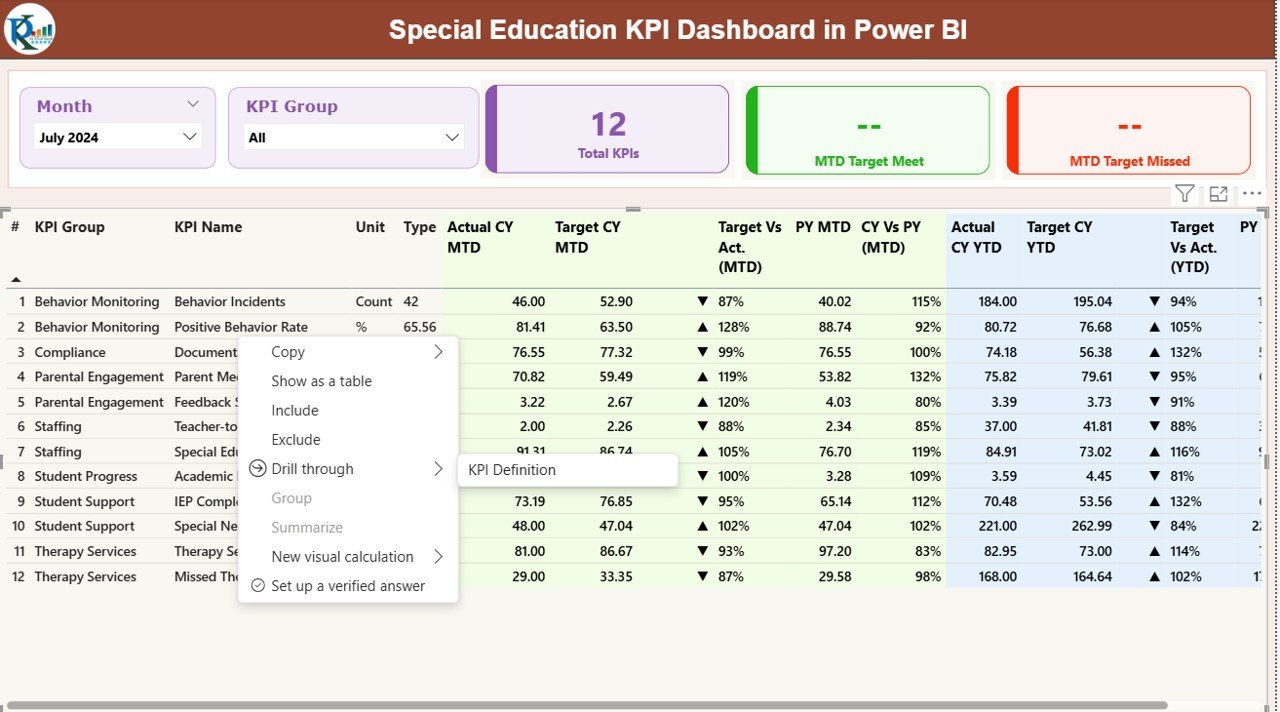Click the down triangle indicator in the Behavior Incidents row
Screen dimensions: 1280x712
[702, 302]
